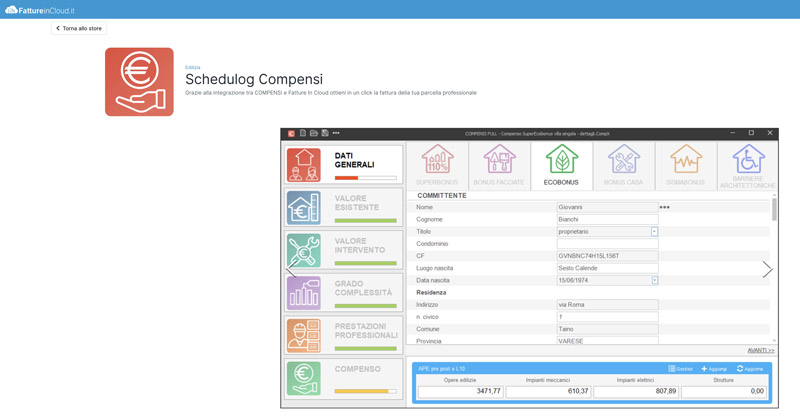The height and width of the screenshot is (420, 800).
Task: Click the CF field GVNBNC74H15L156T
Action: tap(607, 256)
